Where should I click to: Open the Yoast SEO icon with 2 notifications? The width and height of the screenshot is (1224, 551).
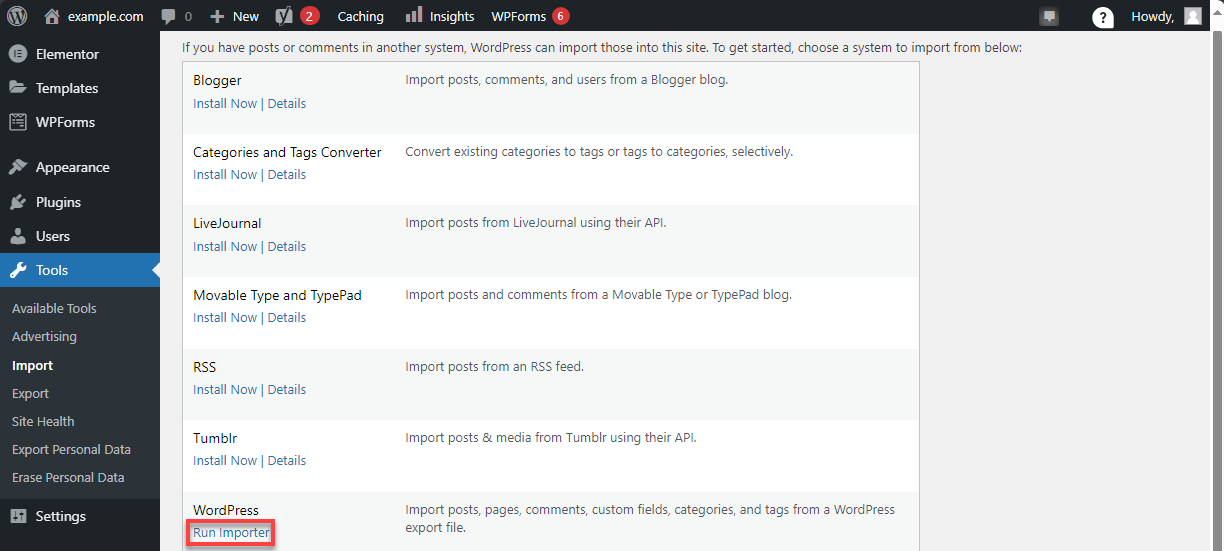tap(284, 16)
